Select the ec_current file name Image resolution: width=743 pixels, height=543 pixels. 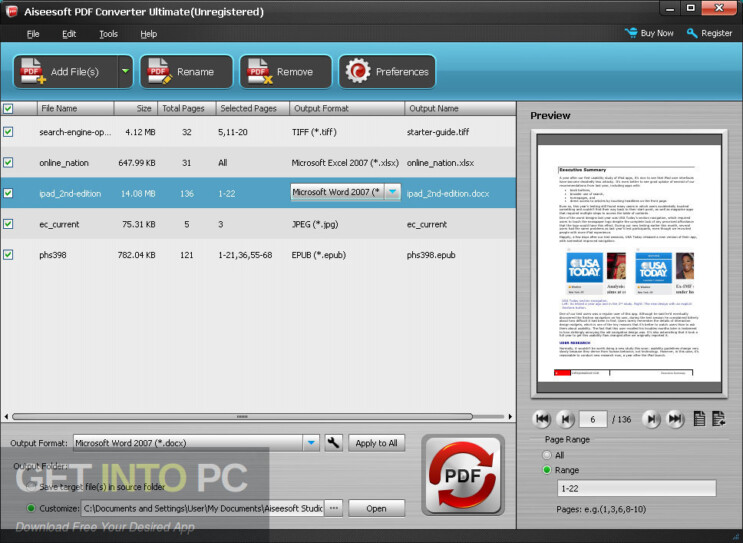59,224
